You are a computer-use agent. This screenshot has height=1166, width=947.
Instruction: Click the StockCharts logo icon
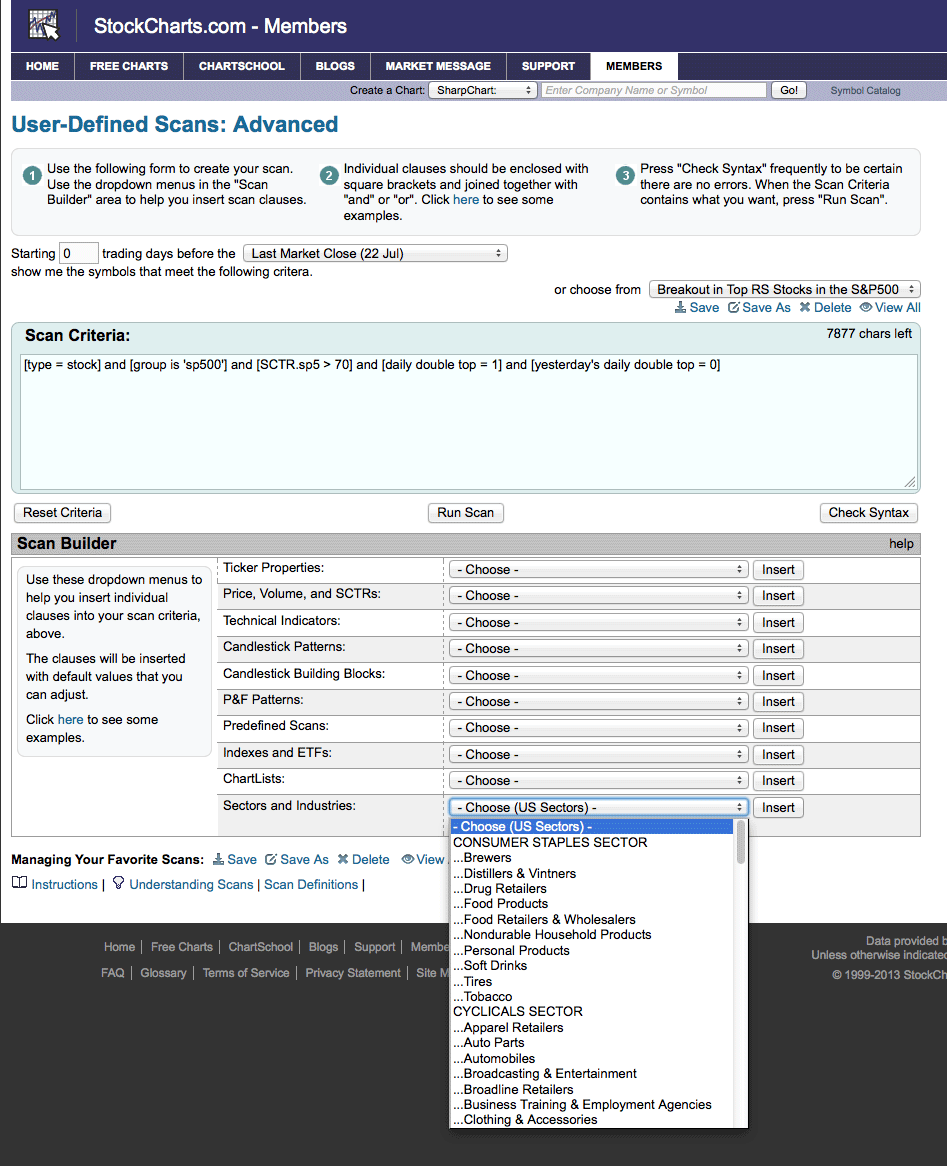tap(43, 25)
